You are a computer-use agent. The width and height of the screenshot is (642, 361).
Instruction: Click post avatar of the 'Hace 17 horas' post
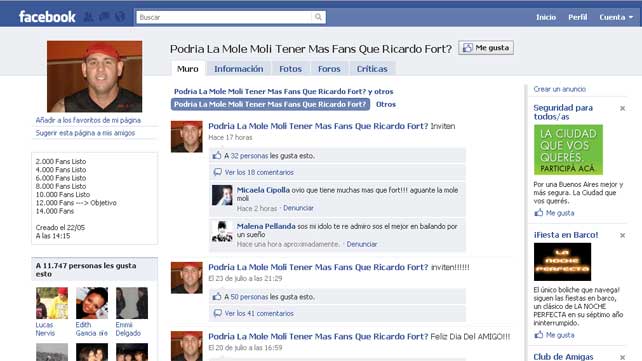187,137
